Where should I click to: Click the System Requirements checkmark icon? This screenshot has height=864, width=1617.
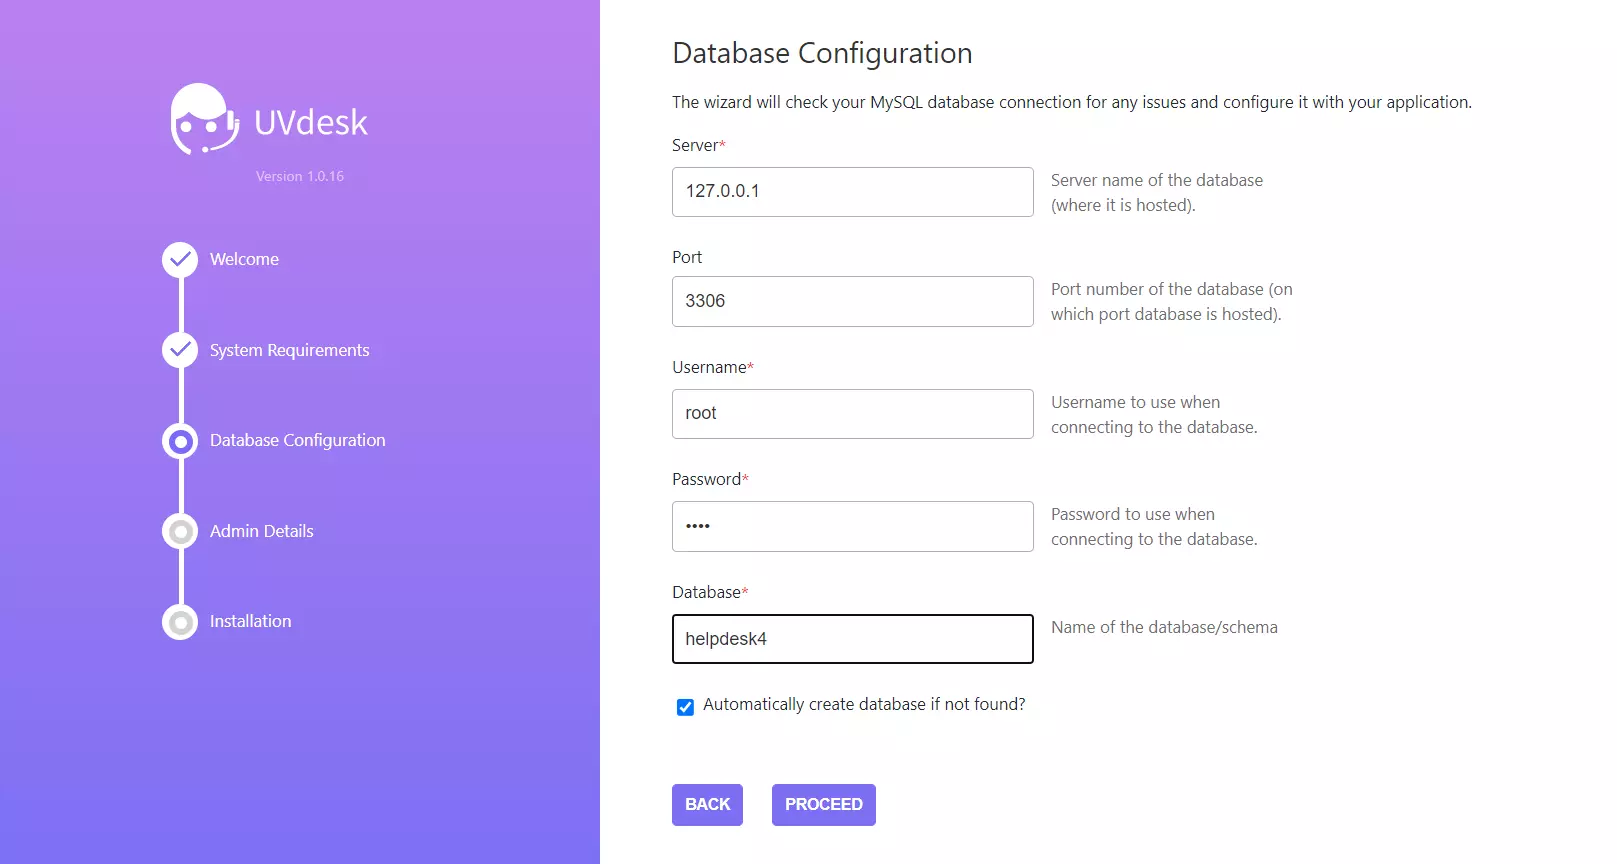pos(180,350)
